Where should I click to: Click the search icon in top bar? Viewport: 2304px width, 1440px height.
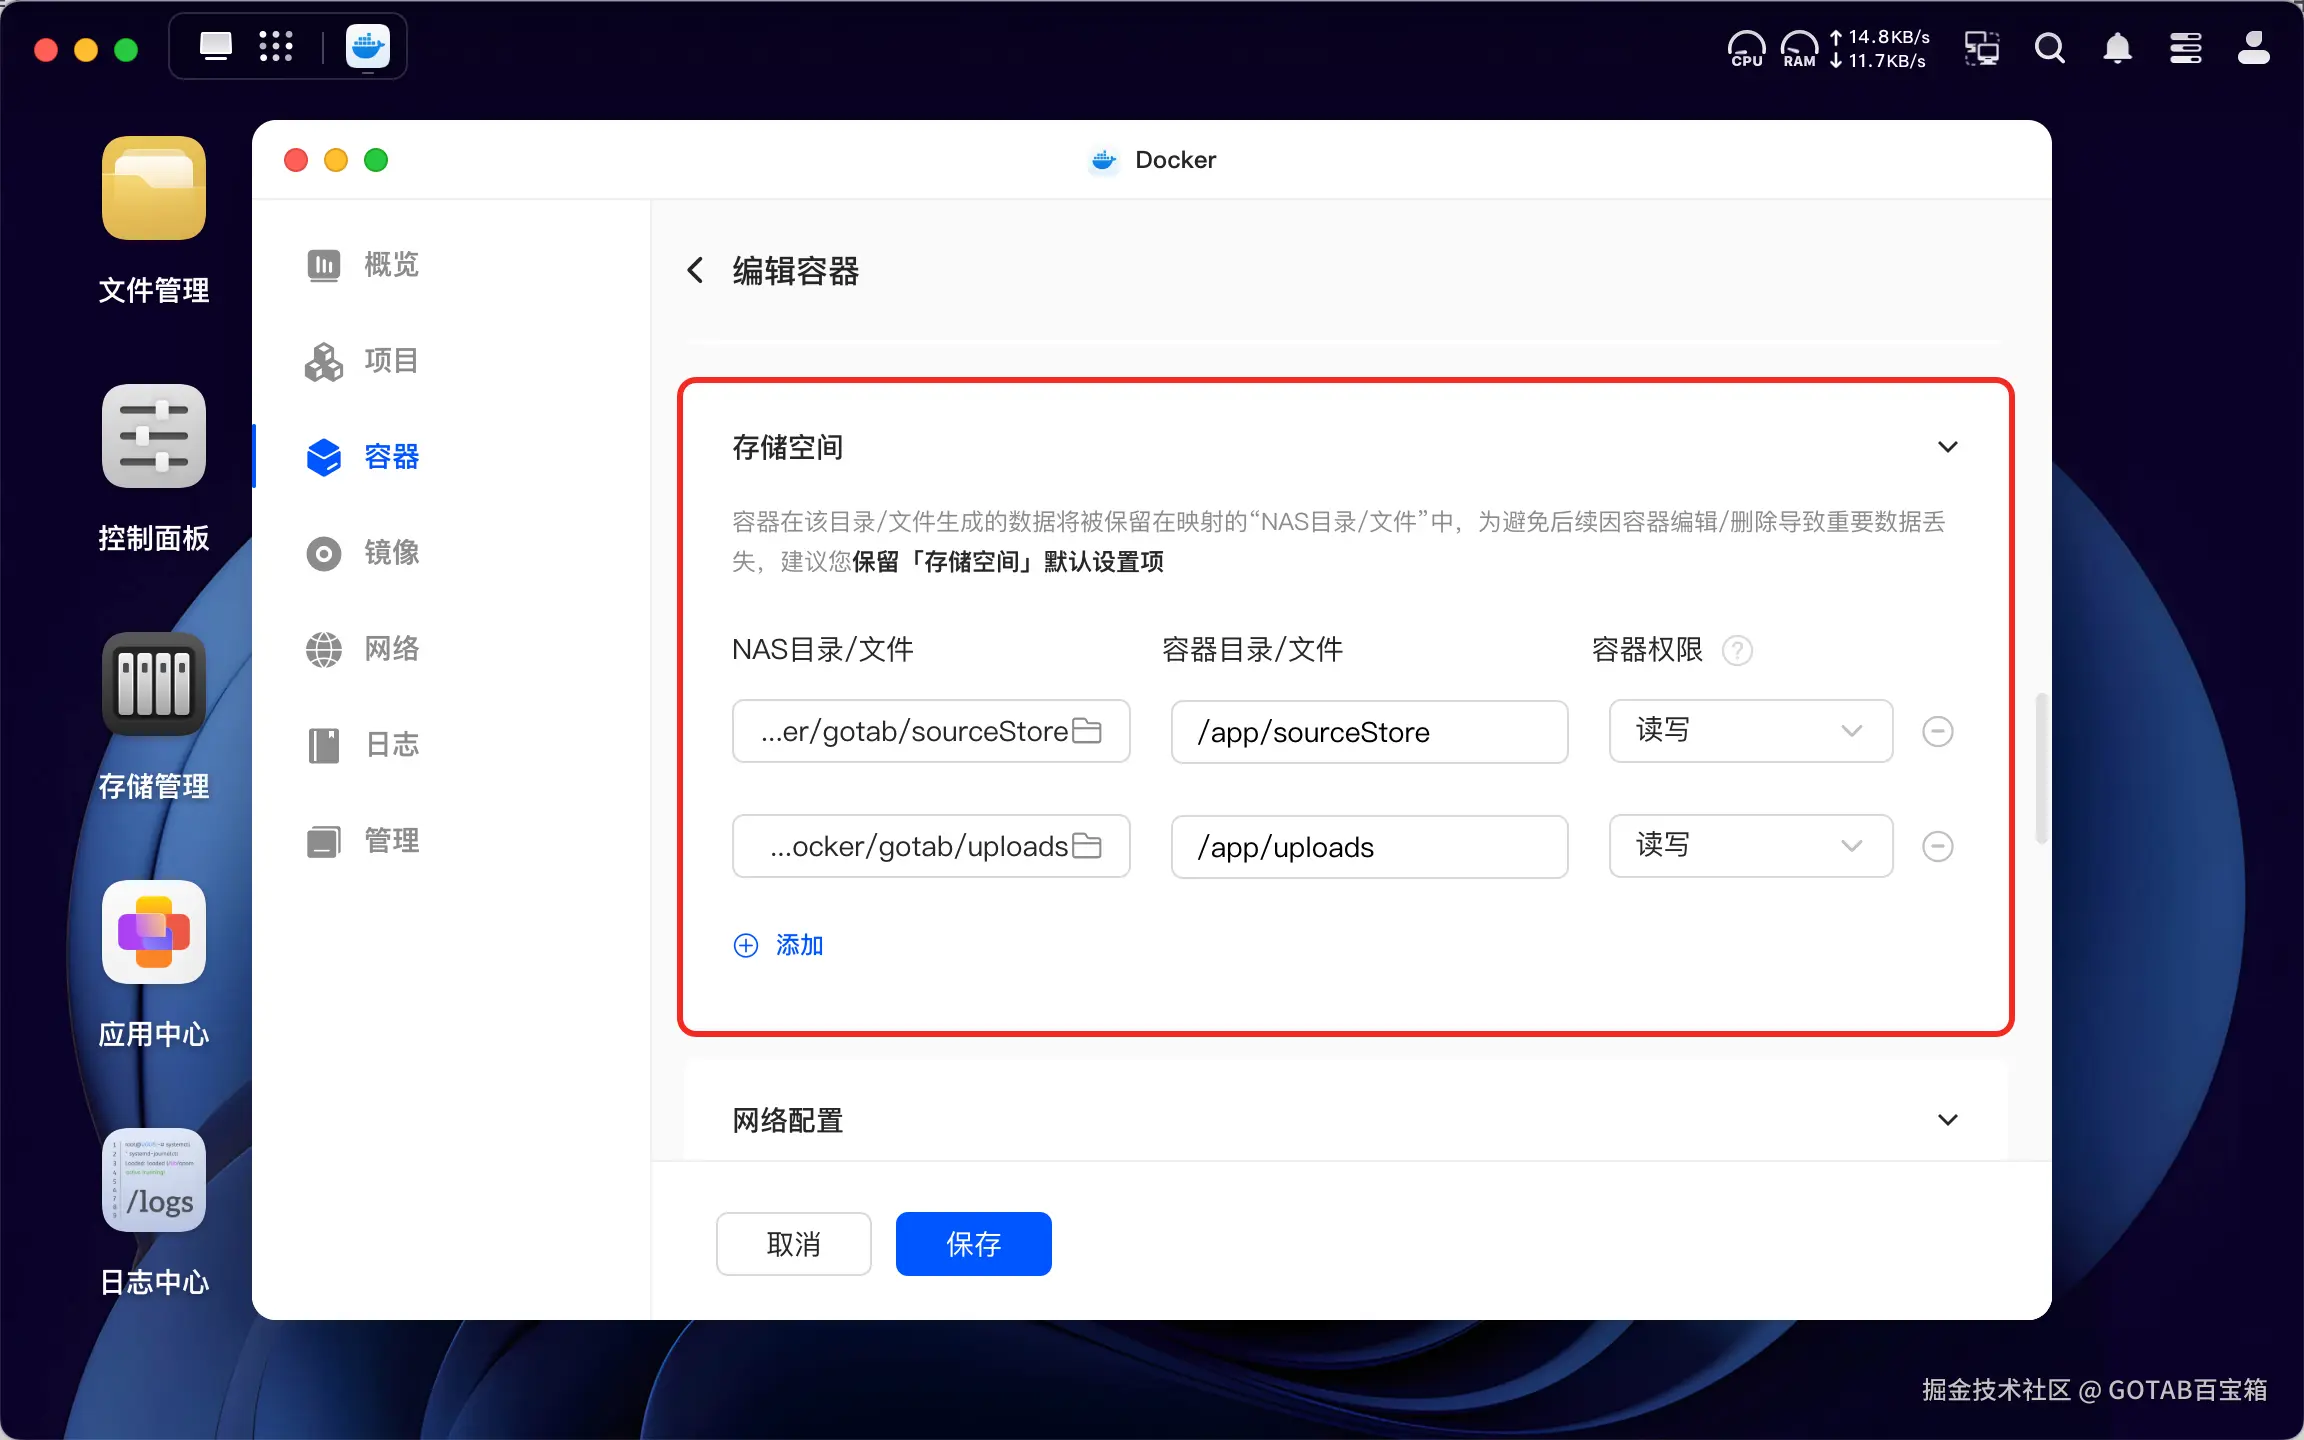point(2049,48)
